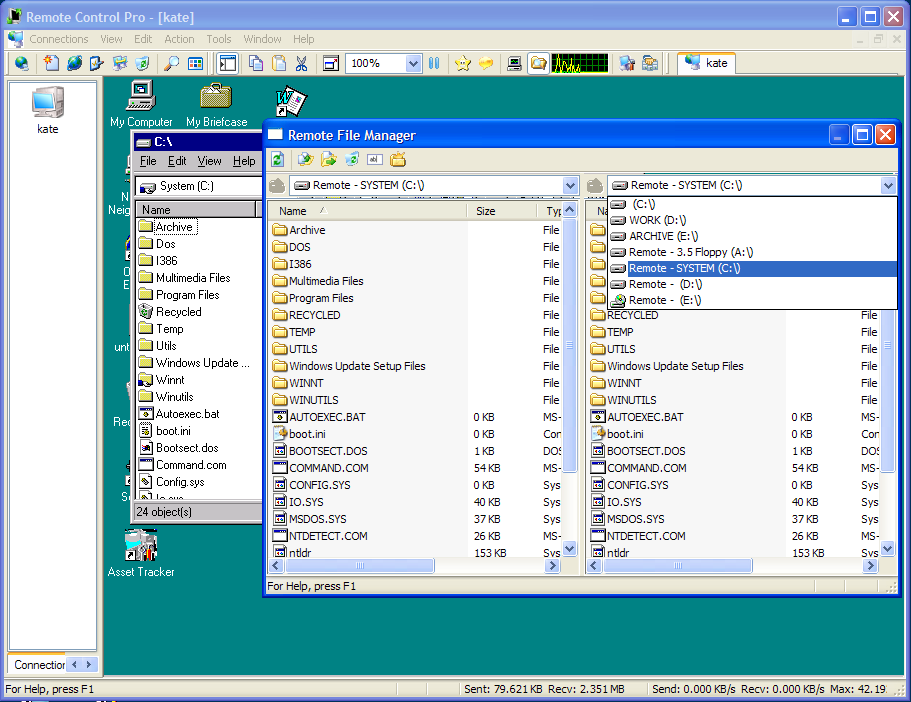Image resolution: width=911 pixels, height=702 pixels.
Task: Click the Paste clipboard icon in the main toolbar
Action: 279,63
